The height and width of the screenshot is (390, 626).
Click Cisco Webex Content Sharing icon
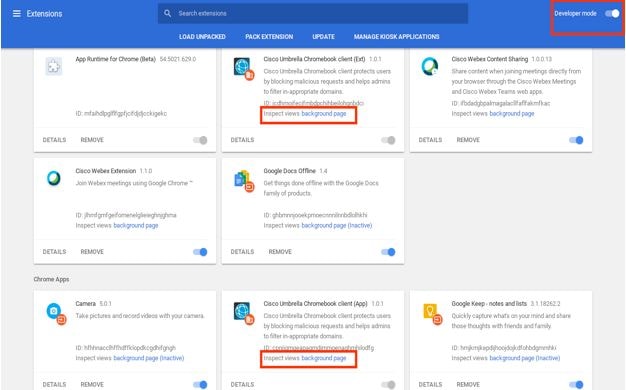430,66
